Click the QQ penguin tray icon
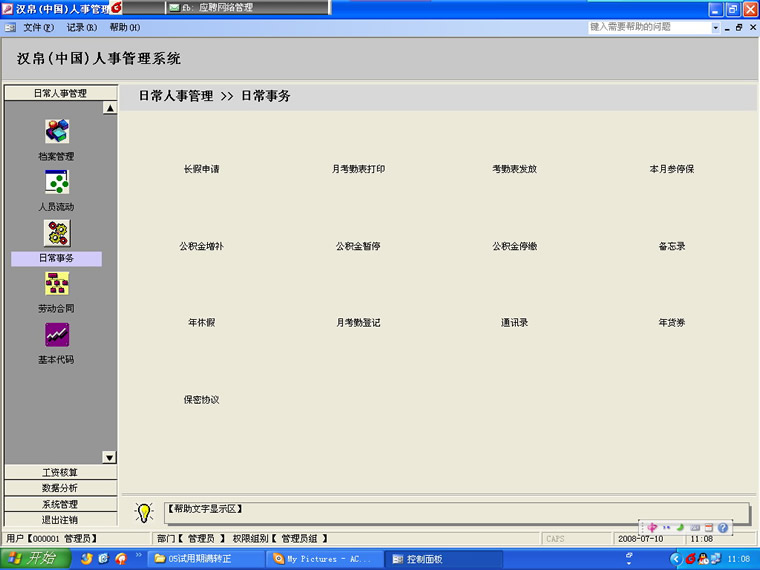This screenshot has height=570, width=760. [x=703, y=559]
